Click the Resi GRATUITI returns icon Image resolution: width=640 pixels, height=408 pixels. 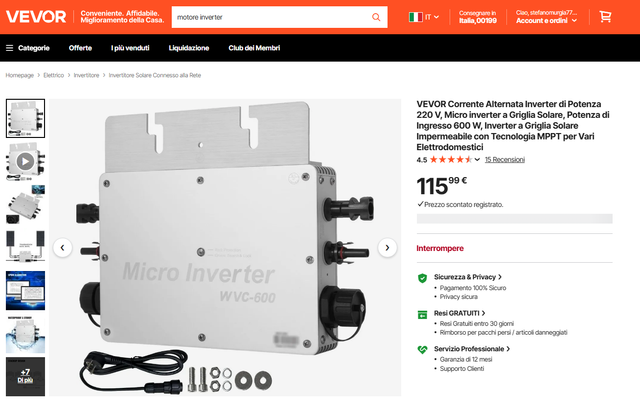422,315
